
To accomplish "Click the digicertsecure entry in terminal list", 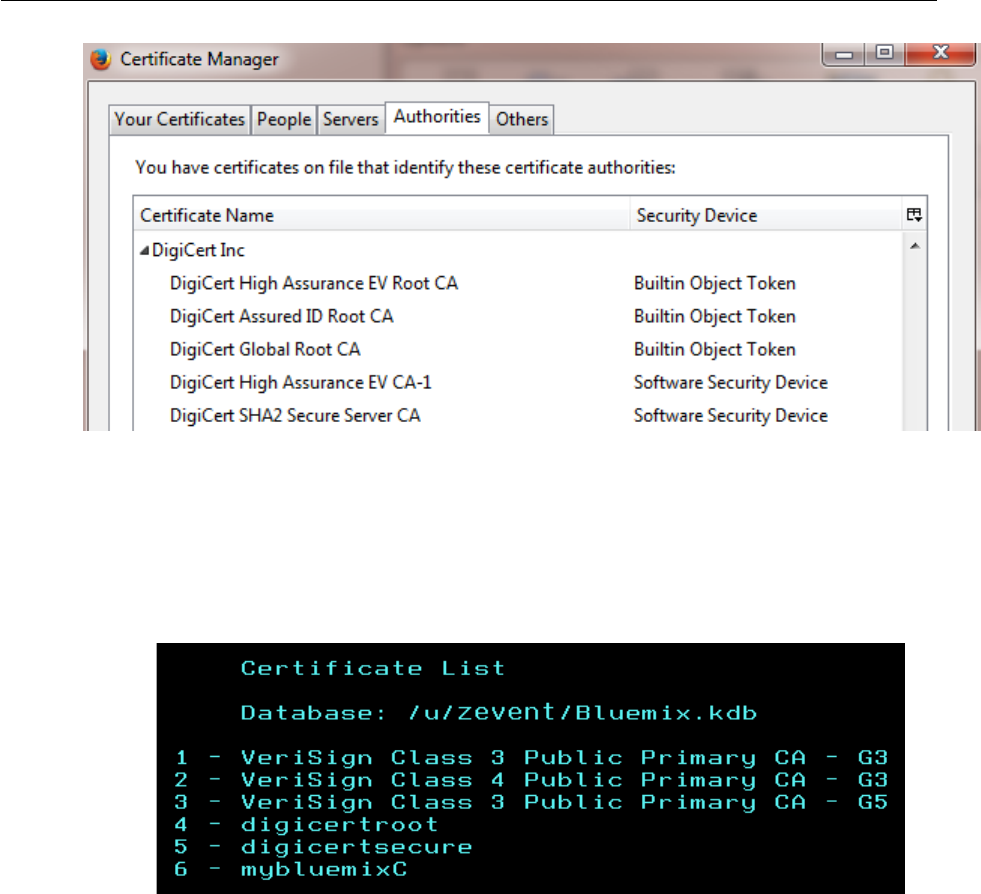I will point(323,847).
